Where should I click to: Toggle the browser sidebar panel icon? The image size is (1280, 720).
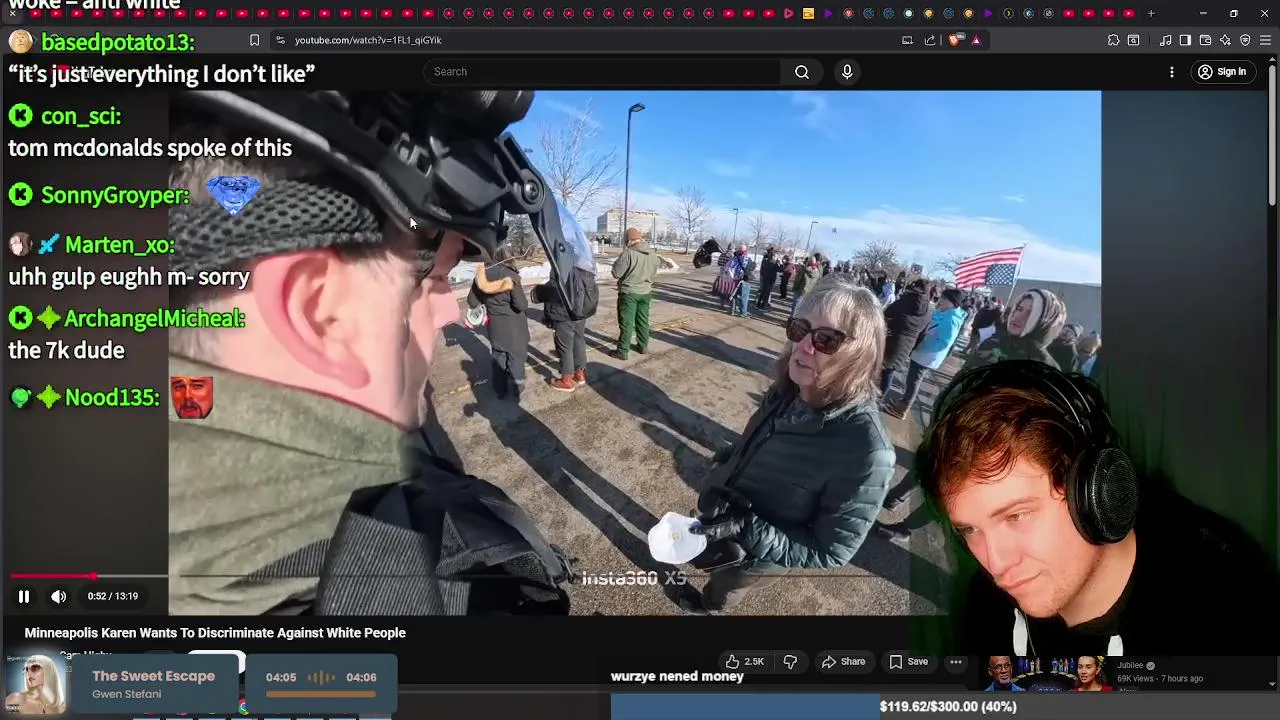(1185, 40)
